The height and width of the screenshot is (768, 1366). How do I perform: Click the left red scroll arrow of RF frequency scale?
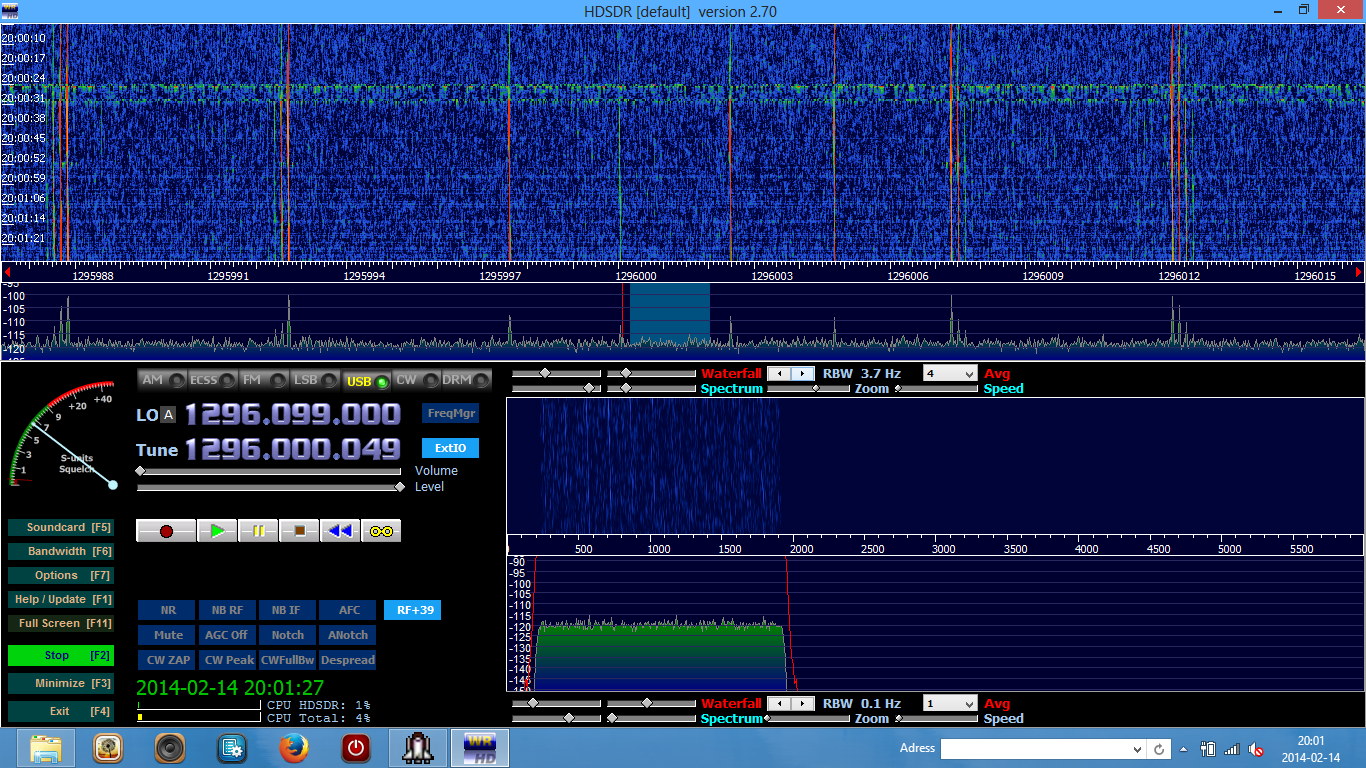point(6,272)
